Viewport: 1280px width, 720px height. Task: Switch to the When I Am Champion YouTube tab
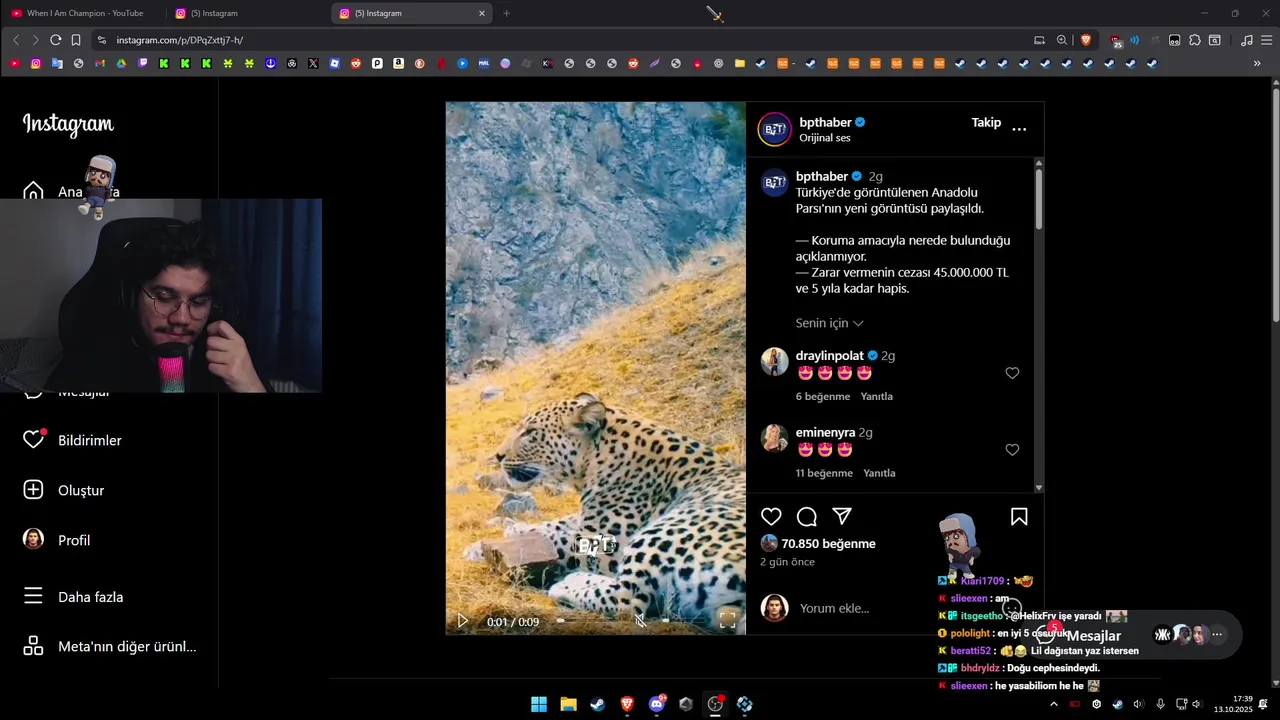[84, 13]
